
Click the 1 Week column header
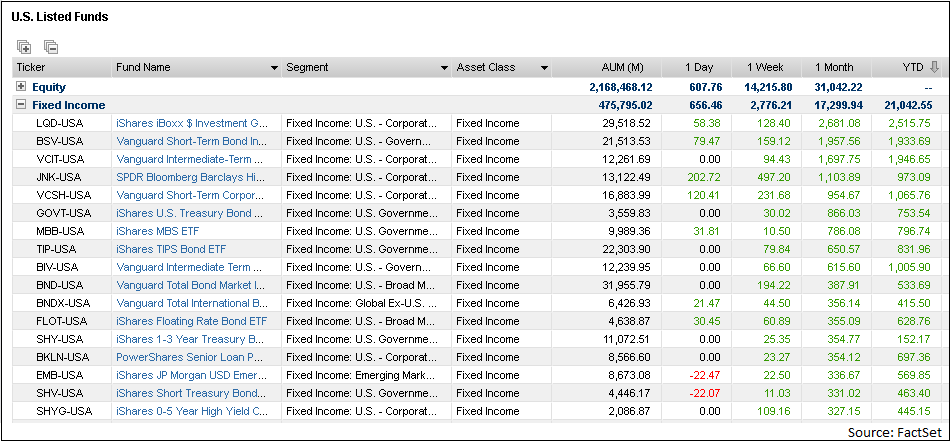click(766, 67)
